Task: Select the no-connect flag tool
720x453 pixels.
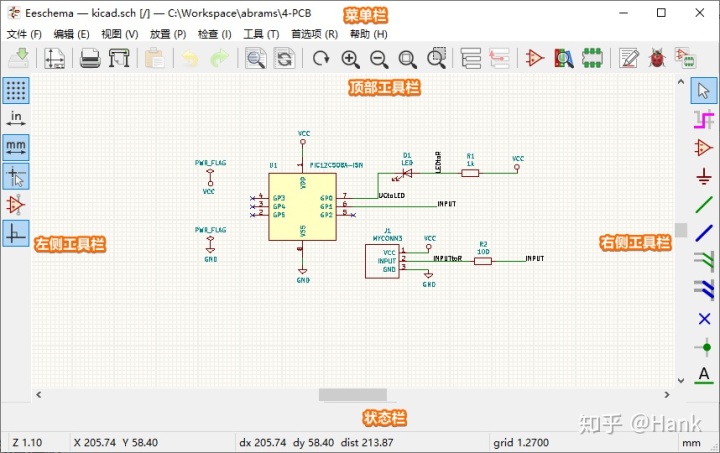Action: (704, 319)
